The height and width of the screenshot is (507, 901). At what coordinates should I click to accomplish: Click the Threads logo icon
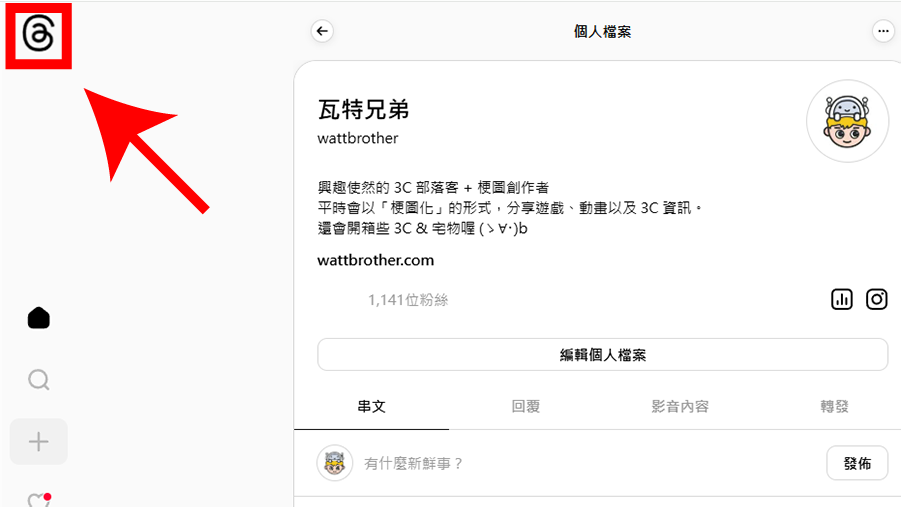point(38,37)
